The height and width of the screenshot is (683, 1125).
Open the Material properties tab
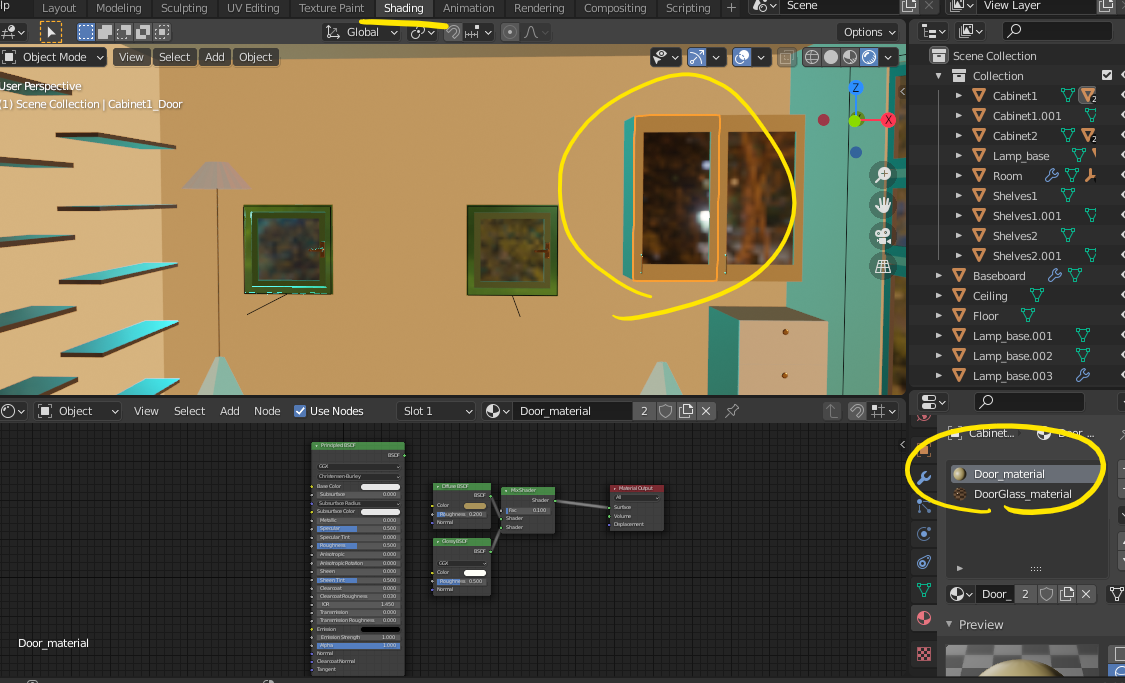click(x=924, y=618)
